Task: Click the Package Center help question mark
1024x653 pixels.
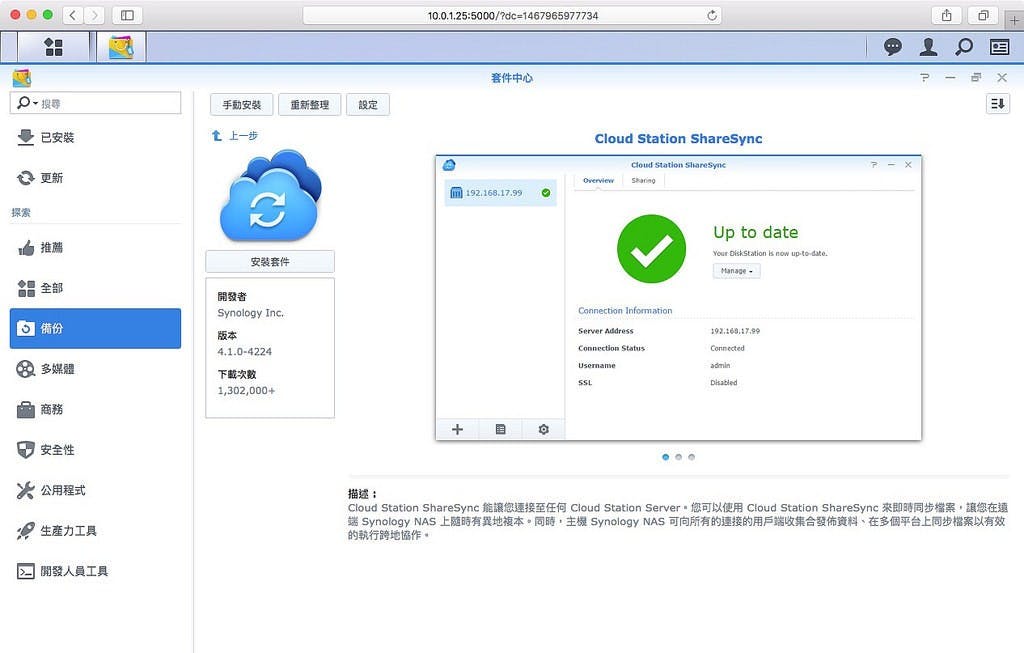Action: point(924,78)
